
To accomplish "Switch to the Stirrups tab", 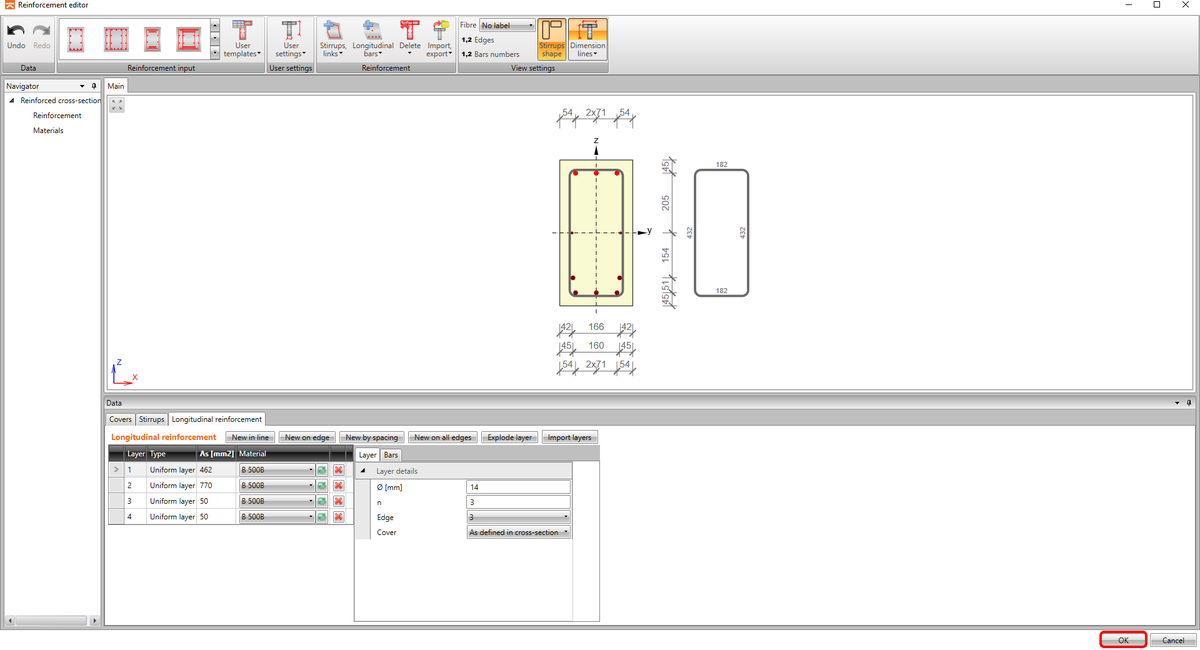I will coord(151,419).
